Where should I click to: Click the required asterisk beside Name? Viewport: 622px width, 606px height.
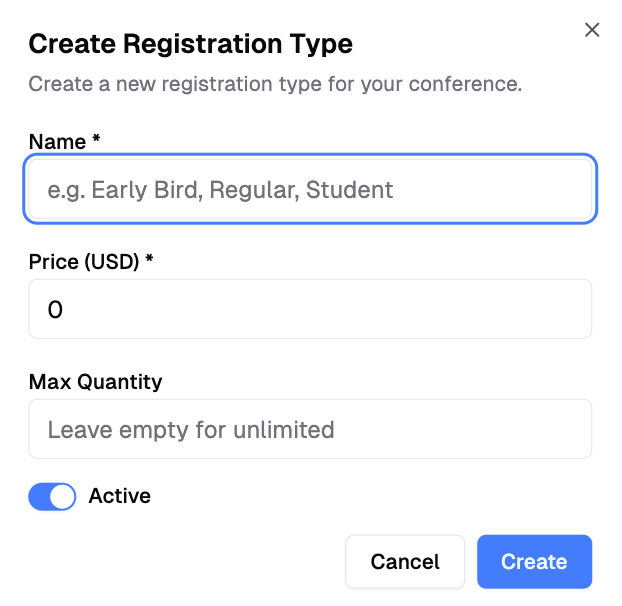pyautogui.click(x=96, y=141)
